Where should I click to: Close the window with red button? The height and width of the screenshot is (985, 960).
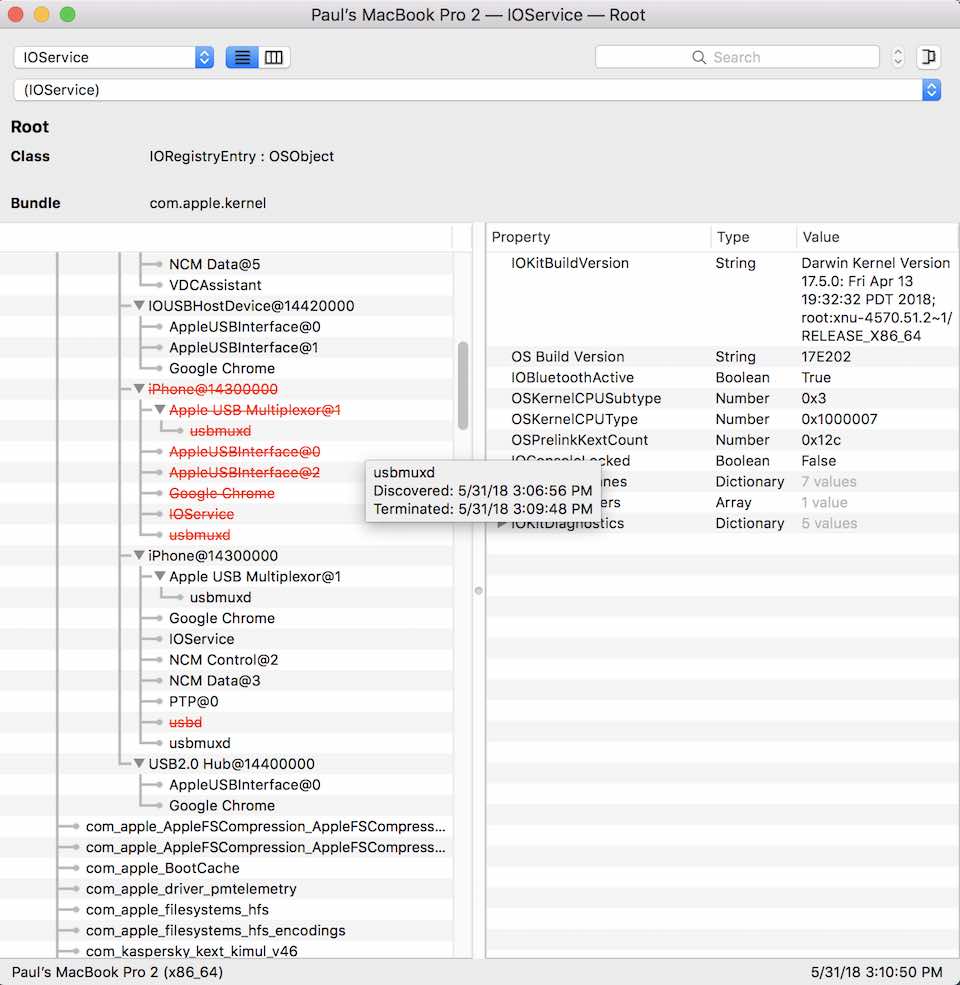coord(16,14)
